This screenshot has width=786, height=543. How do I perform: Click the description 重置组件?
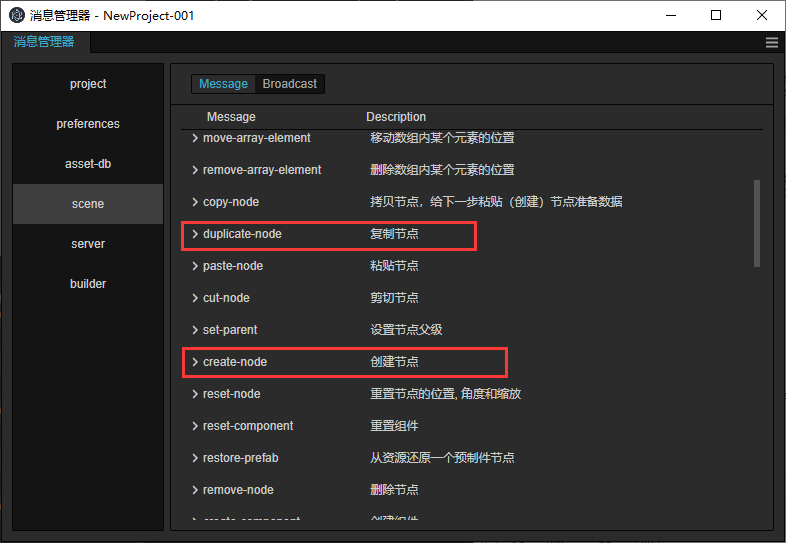point(395,426)
